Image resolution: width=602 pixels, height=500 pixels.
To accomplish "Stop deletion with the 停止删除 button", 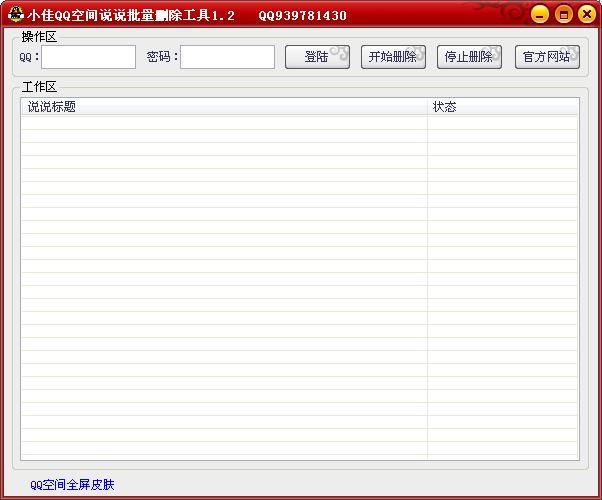I will pyautogui.click(x=469, y=57).
